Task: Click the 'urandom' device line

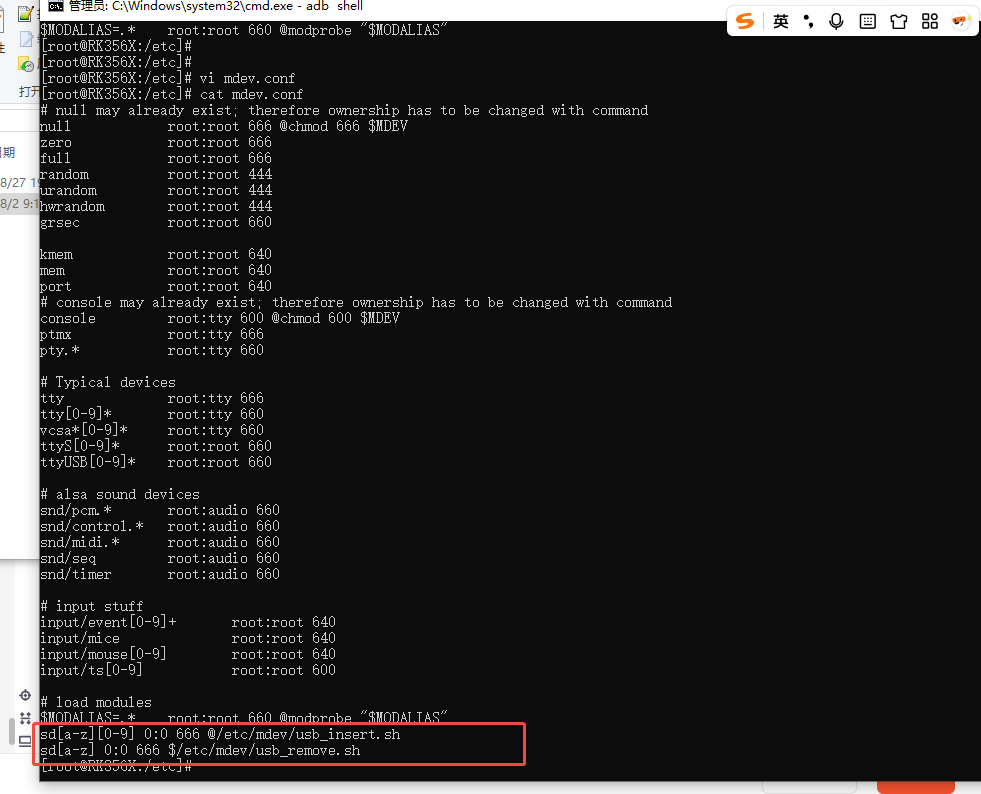Action: click(156, 190)
